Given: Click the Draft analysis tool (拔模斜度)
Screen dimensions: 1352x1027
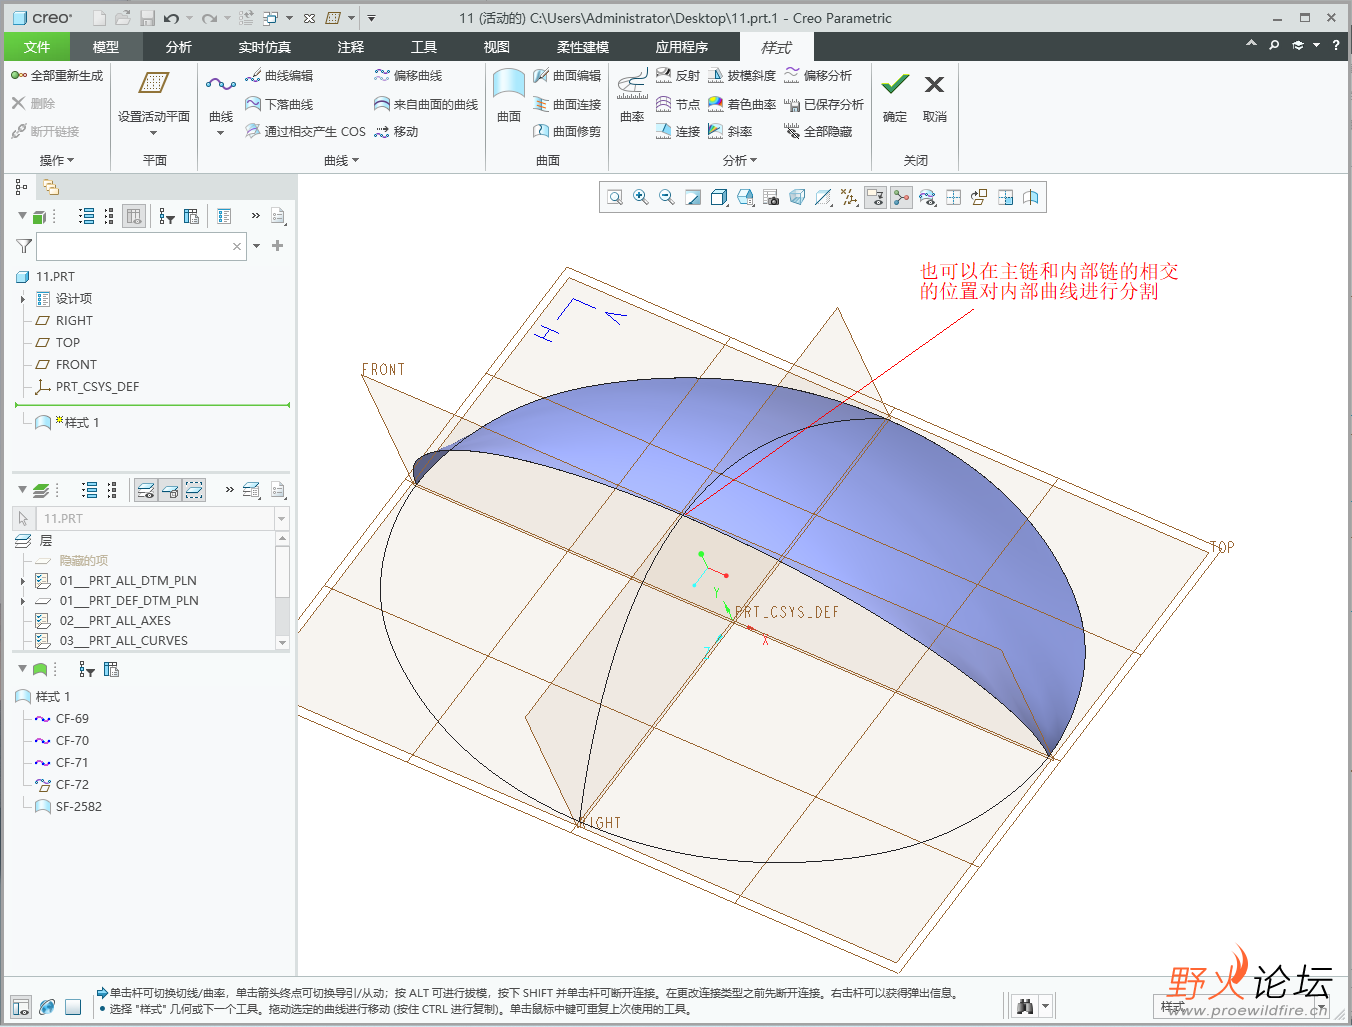Looking at the screenshot, I should click(742, 76).
